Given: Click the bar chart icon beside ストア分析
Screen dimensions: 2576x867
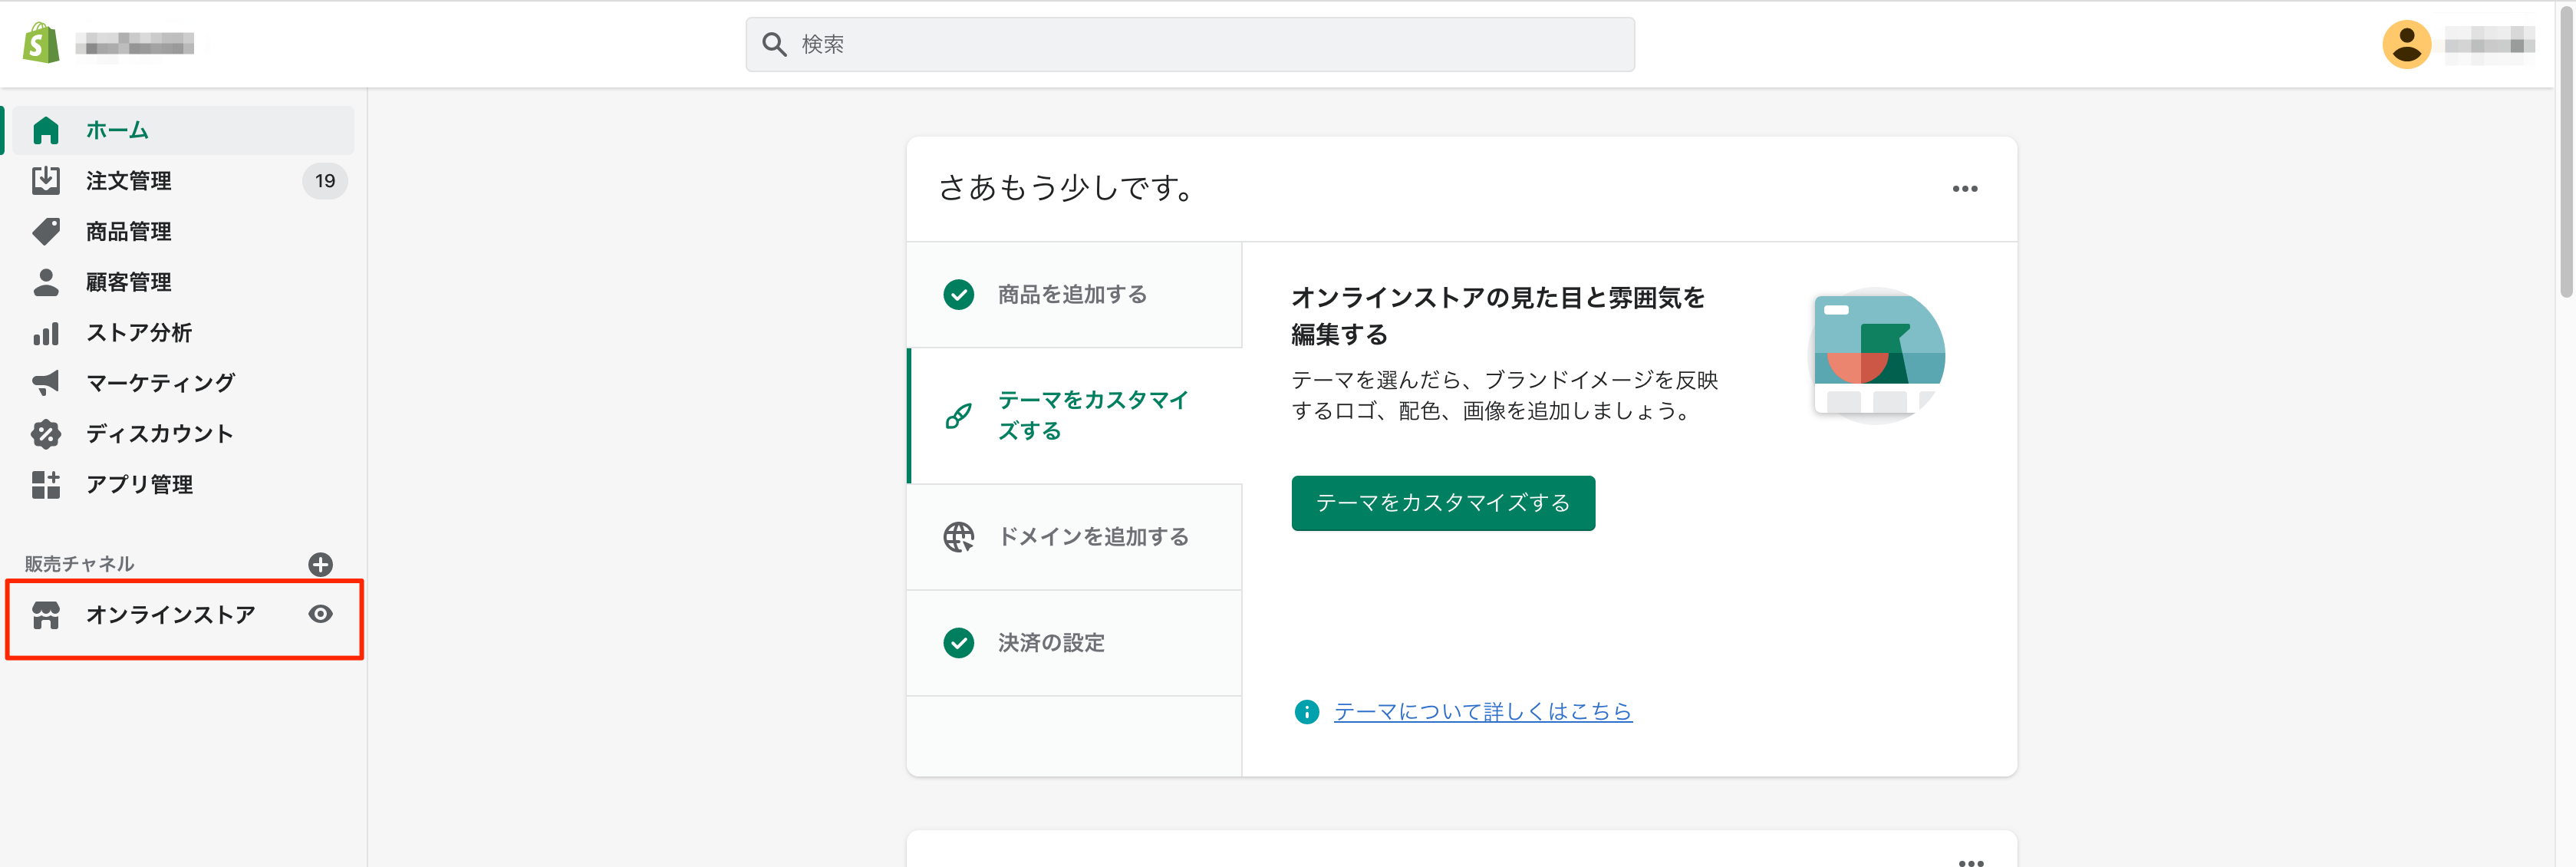Looking at the screenshot, I should point(46,333).
